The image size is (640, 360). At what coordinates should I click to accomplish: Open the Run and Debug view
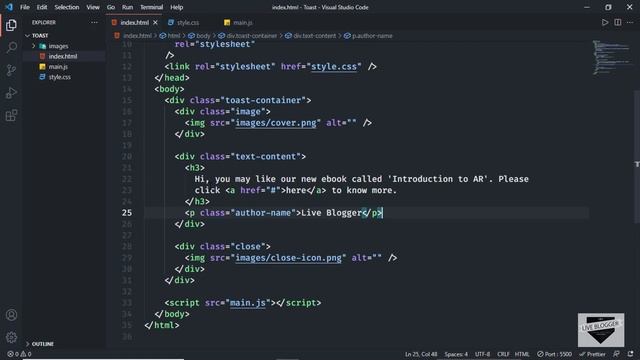click(x=11, y=93)
